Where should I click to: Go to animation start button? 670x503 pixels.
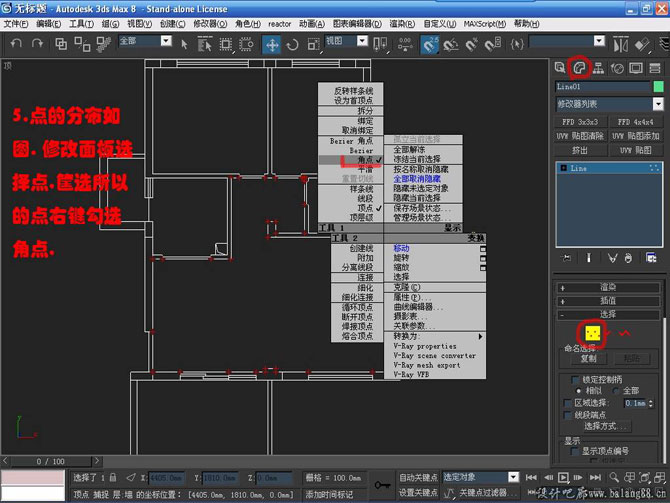531,477
